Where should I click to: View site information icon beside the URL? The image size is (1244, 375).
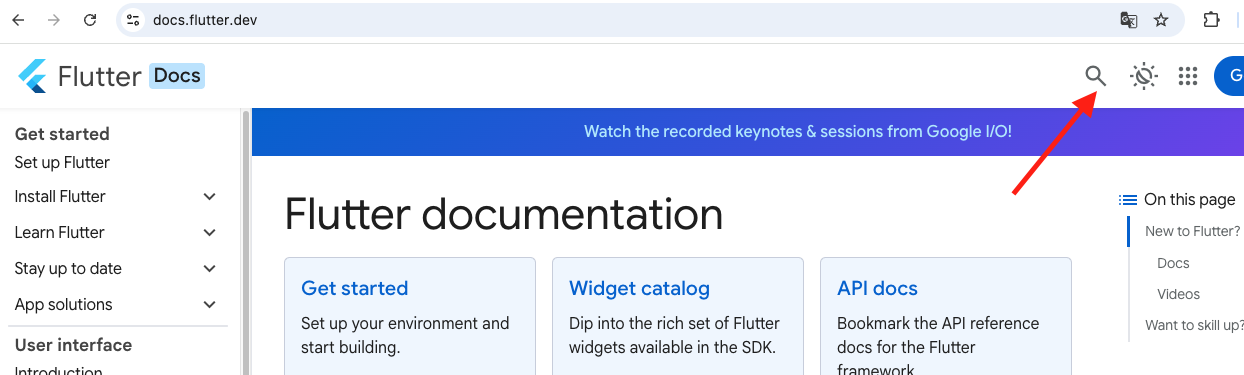133,20
